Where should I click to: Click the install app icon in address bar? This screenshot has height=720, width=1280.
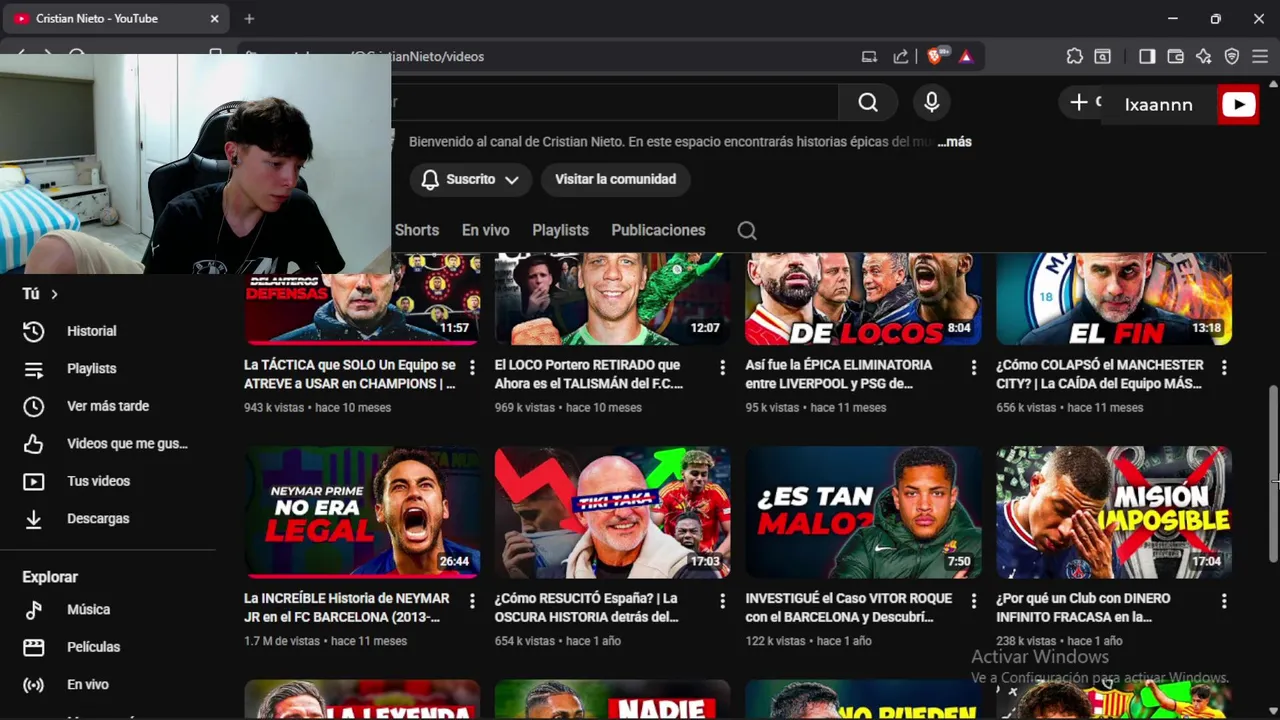[869, 57]
